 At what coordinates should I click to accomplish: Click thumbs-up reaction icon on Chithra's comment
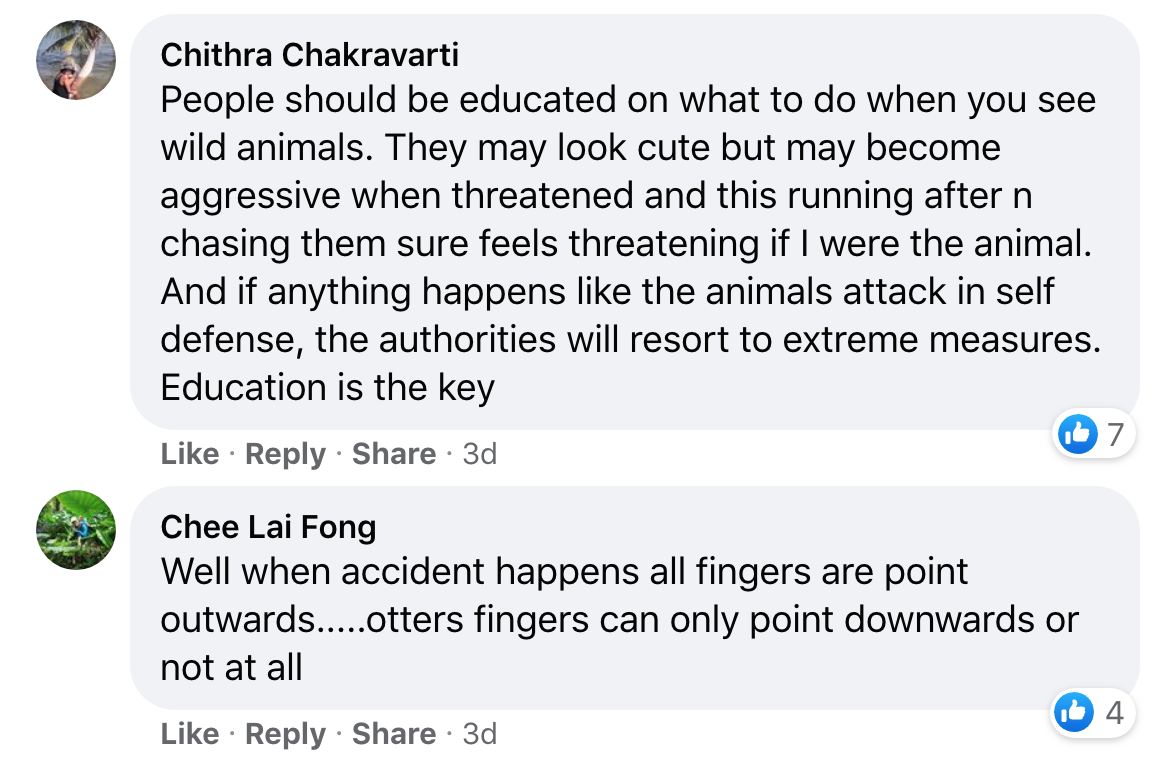pyautogui.click(x=1078, y=434)
